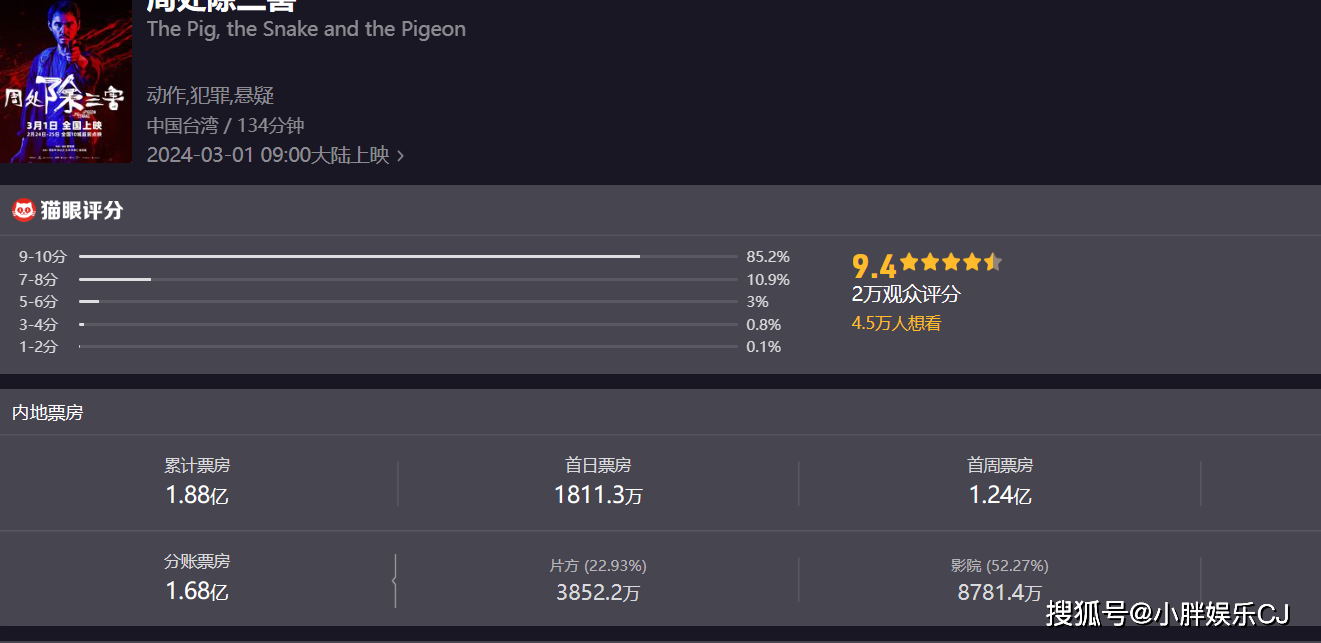Screen dimensions: 1321x643
Task: Click the 影院 (52.27%) share value
Action: (999, 592)
